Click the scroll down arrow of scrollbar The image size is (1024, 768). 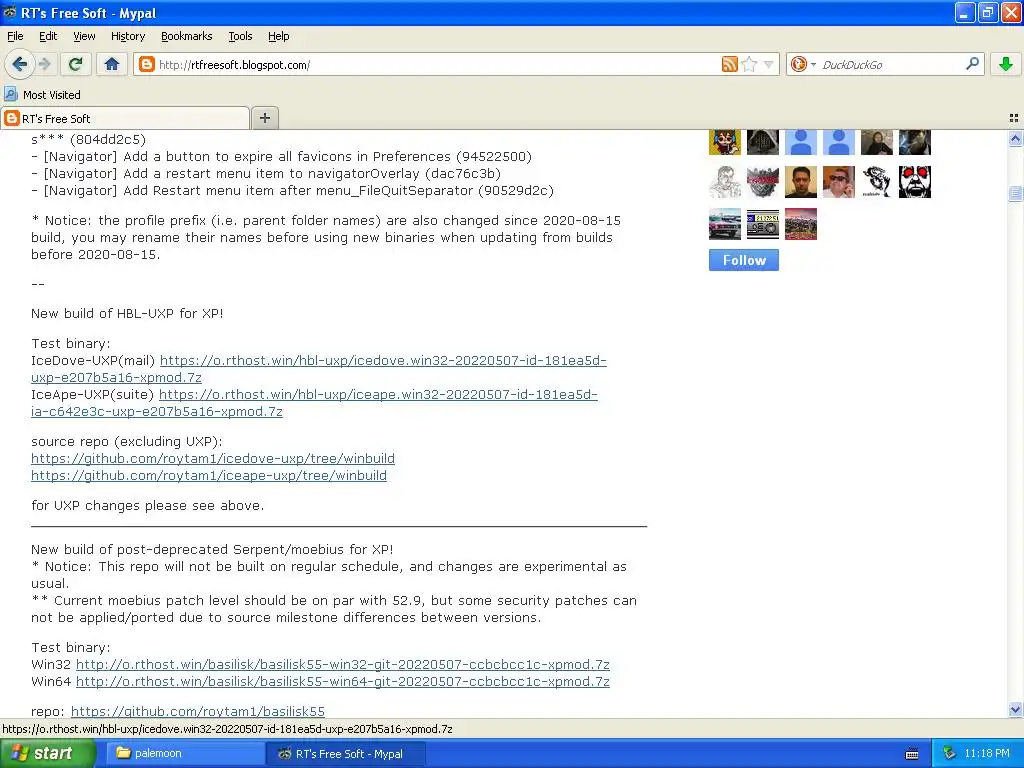[x=1015, y=709]
